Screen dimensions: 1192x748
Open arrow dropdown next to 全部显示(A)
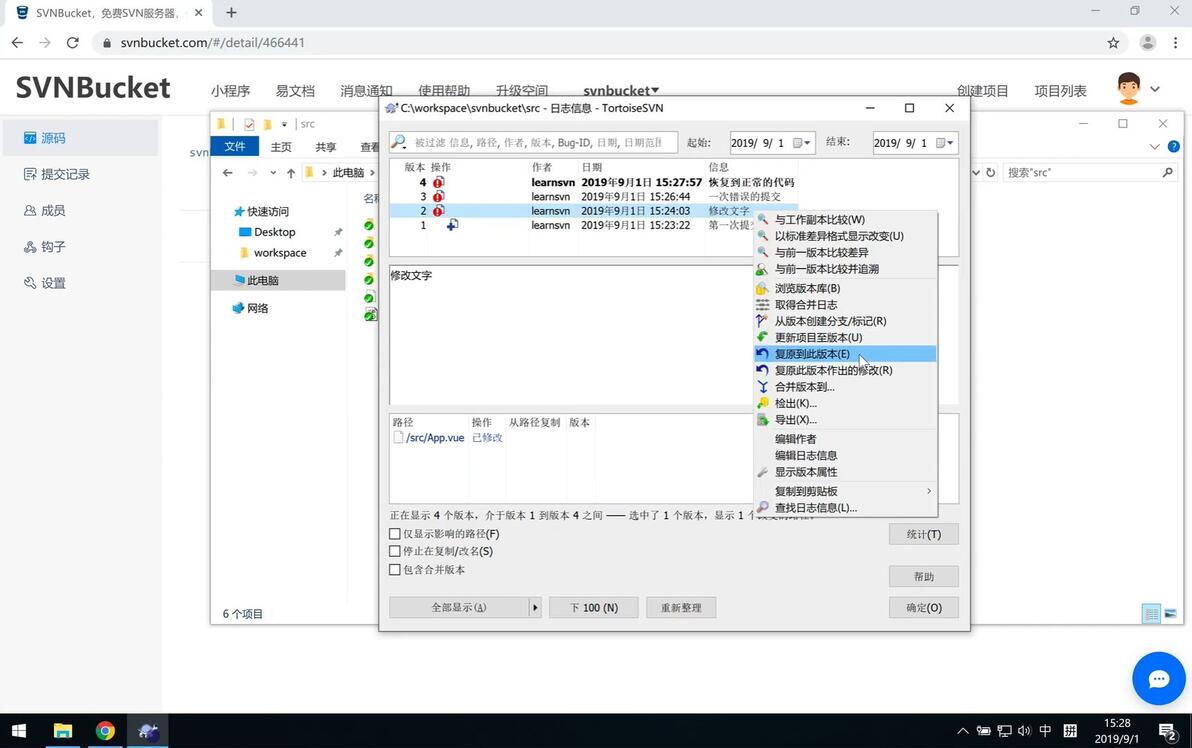[x=535, y=607]
